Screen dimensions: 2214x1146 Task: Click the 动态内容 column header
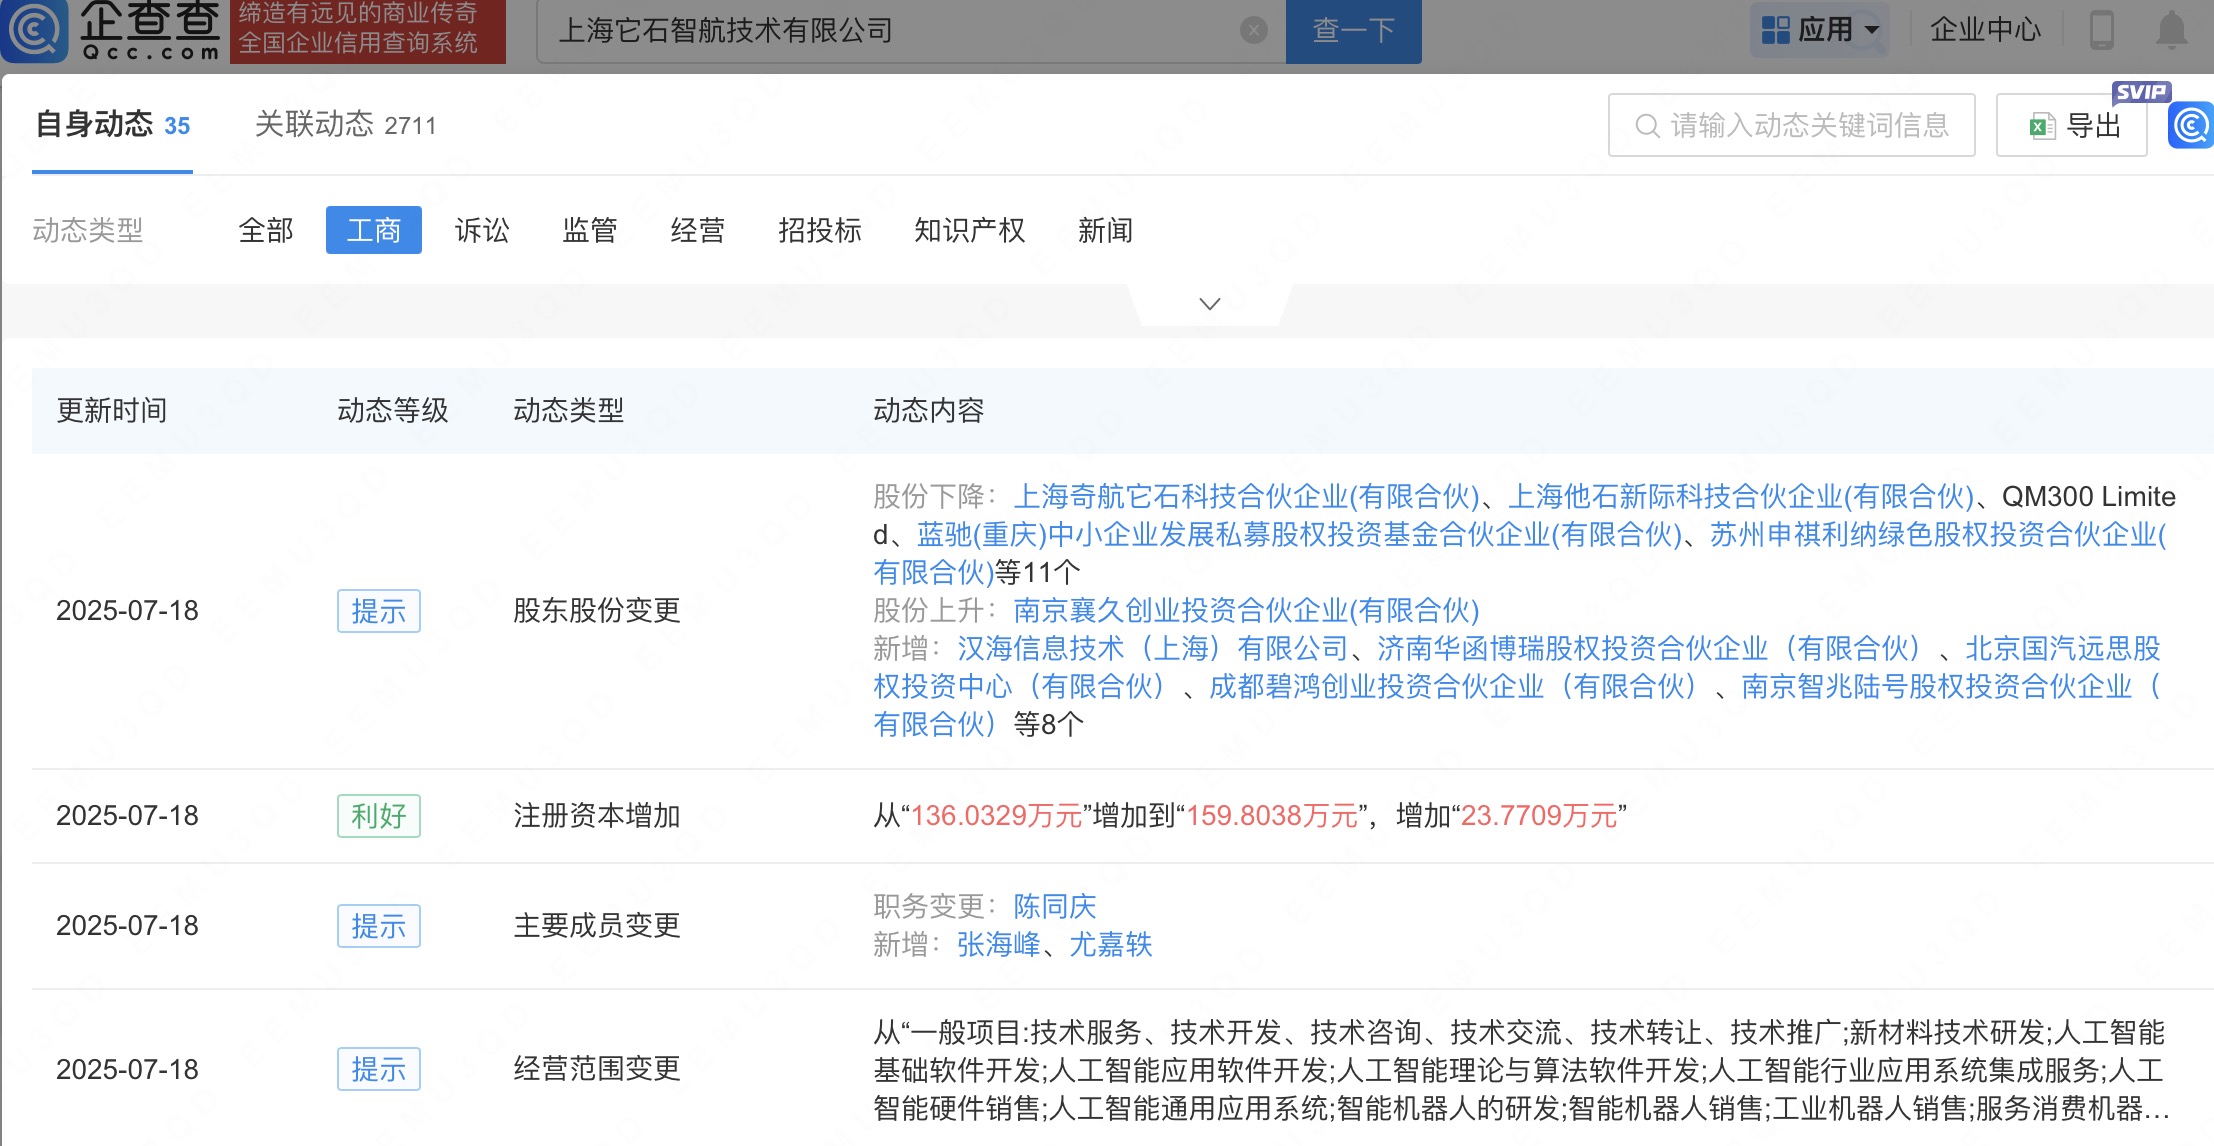point(929,411)
